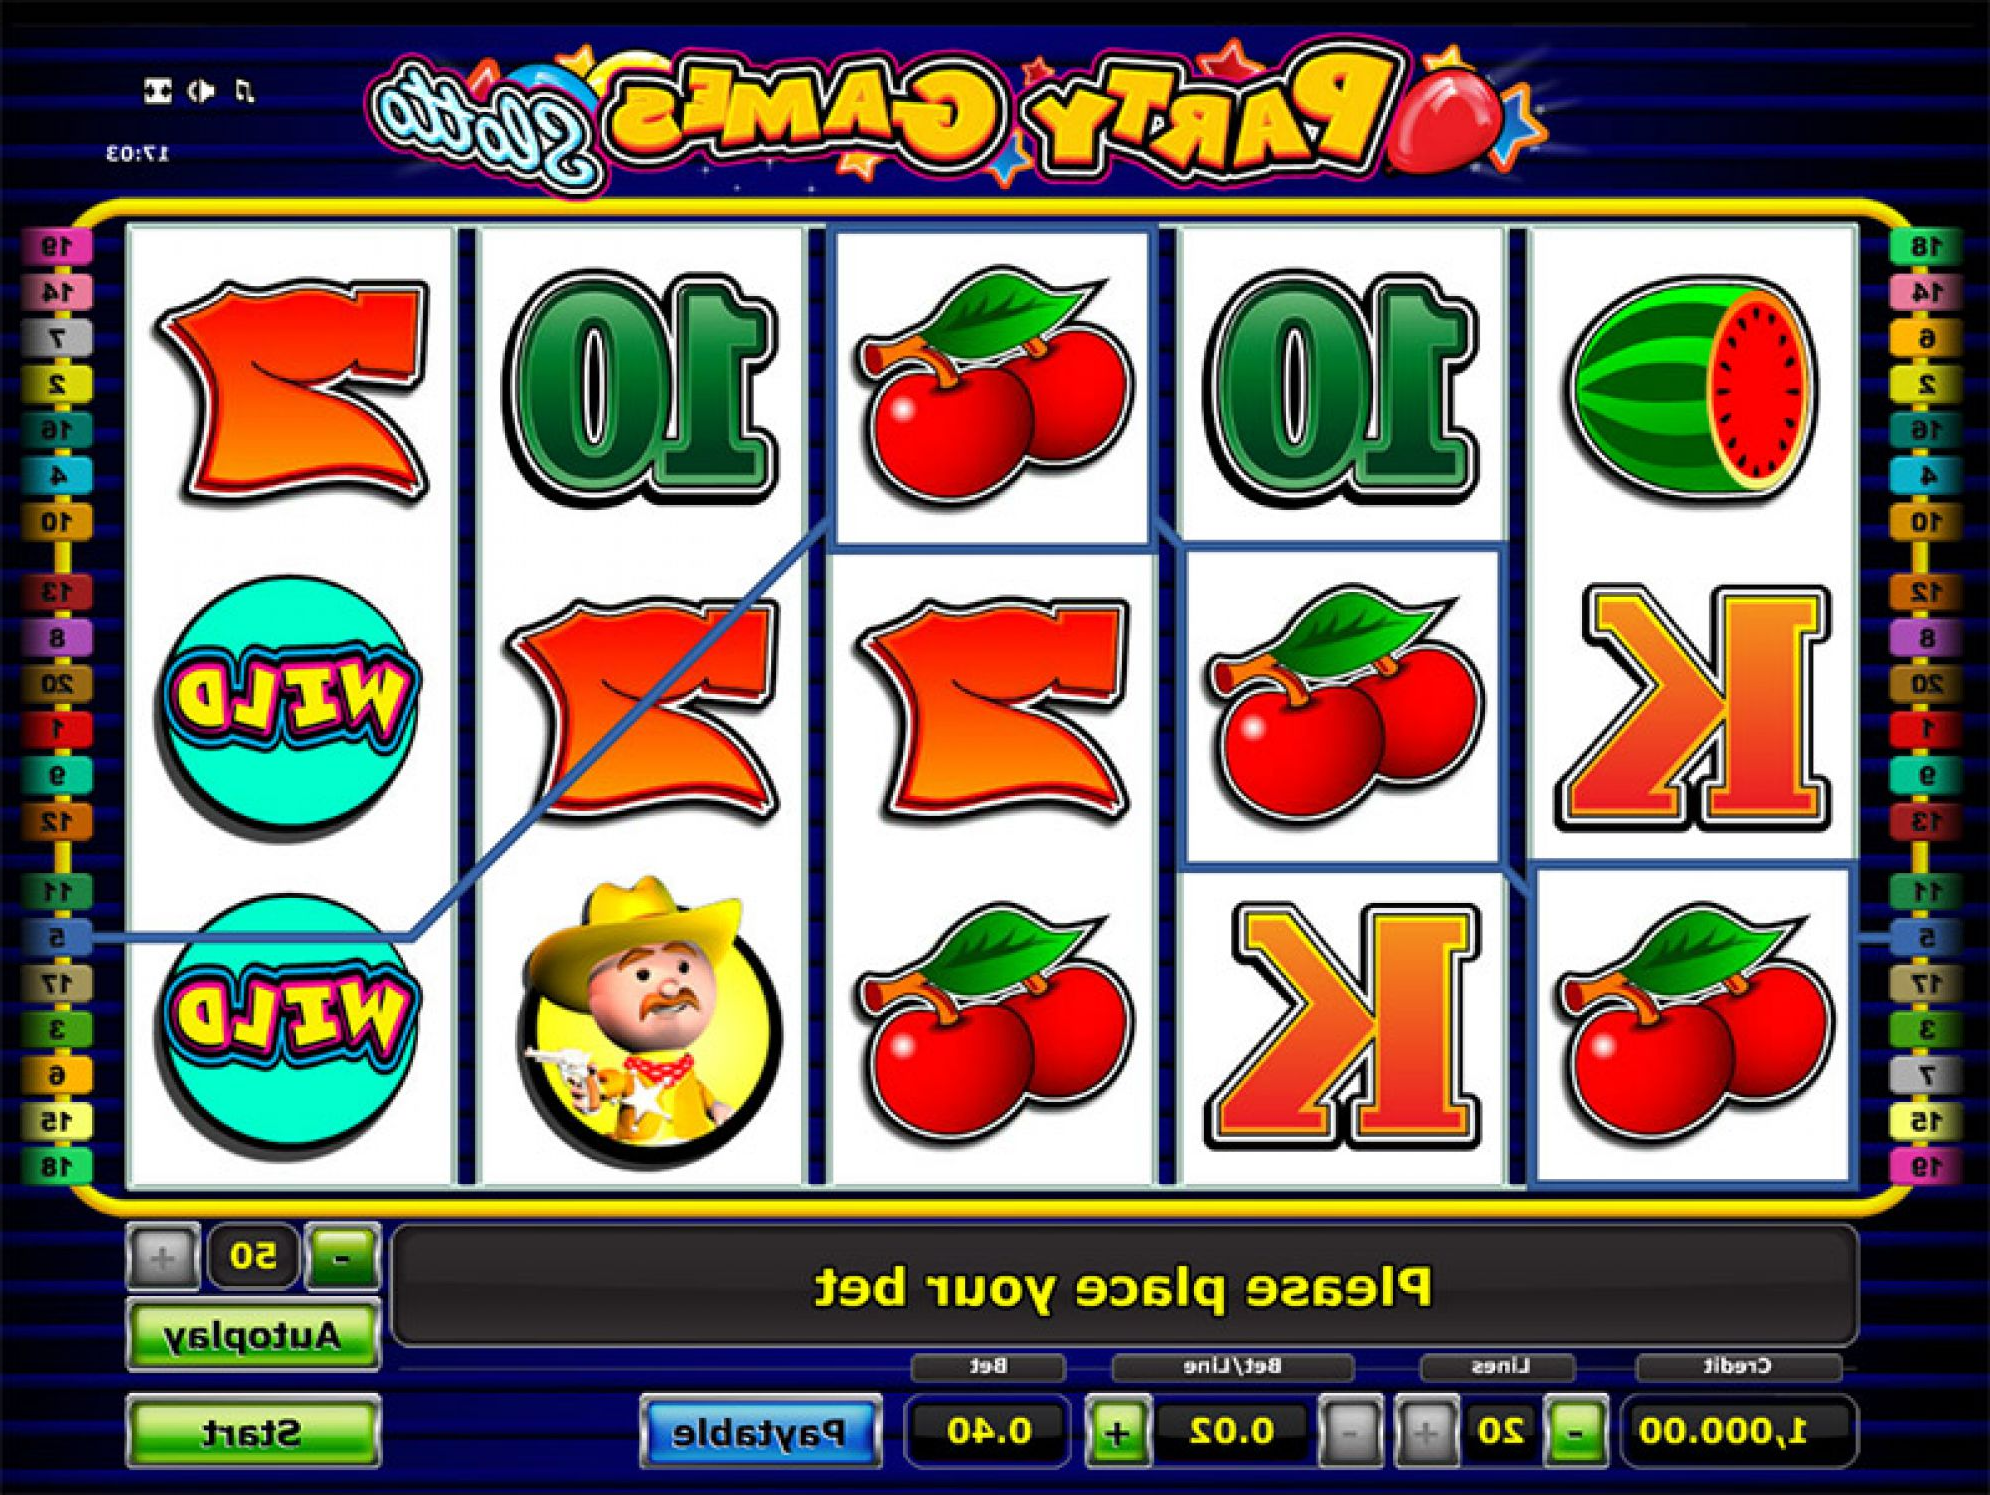Select payline 19 marker at top left

[58, 246]
